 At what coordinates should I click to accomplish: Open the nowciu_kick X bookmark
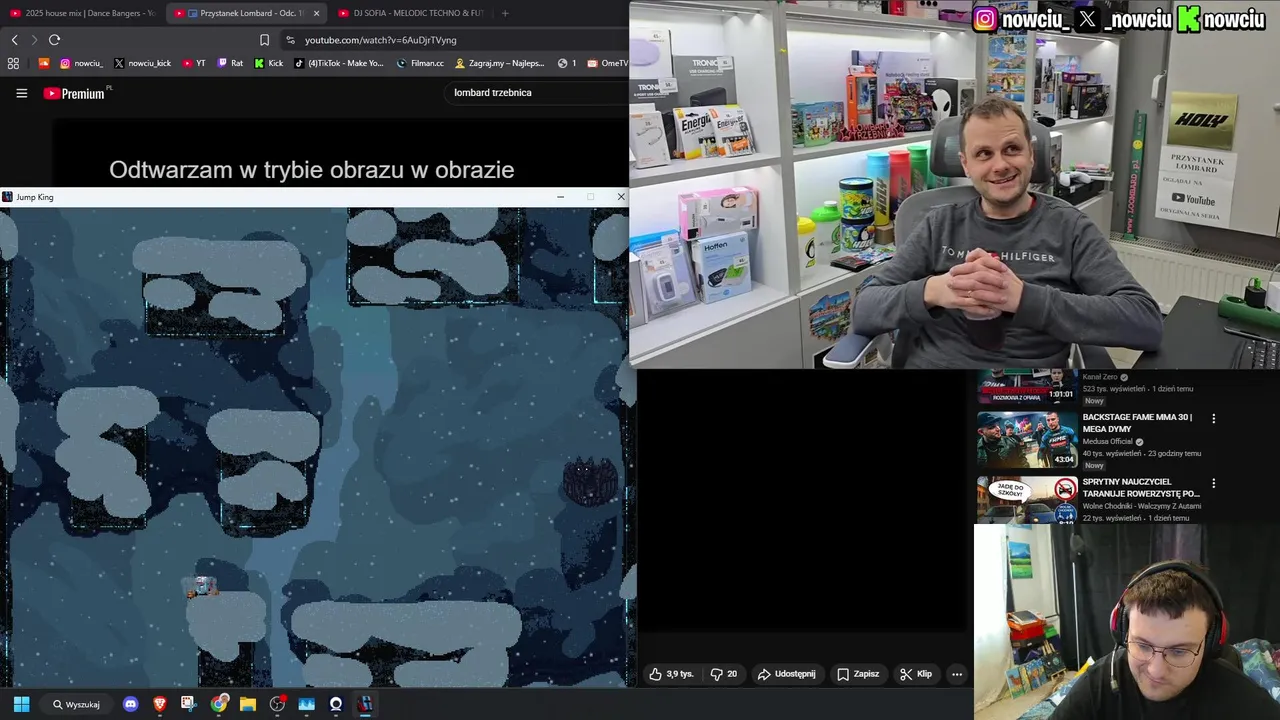[143, 63]
